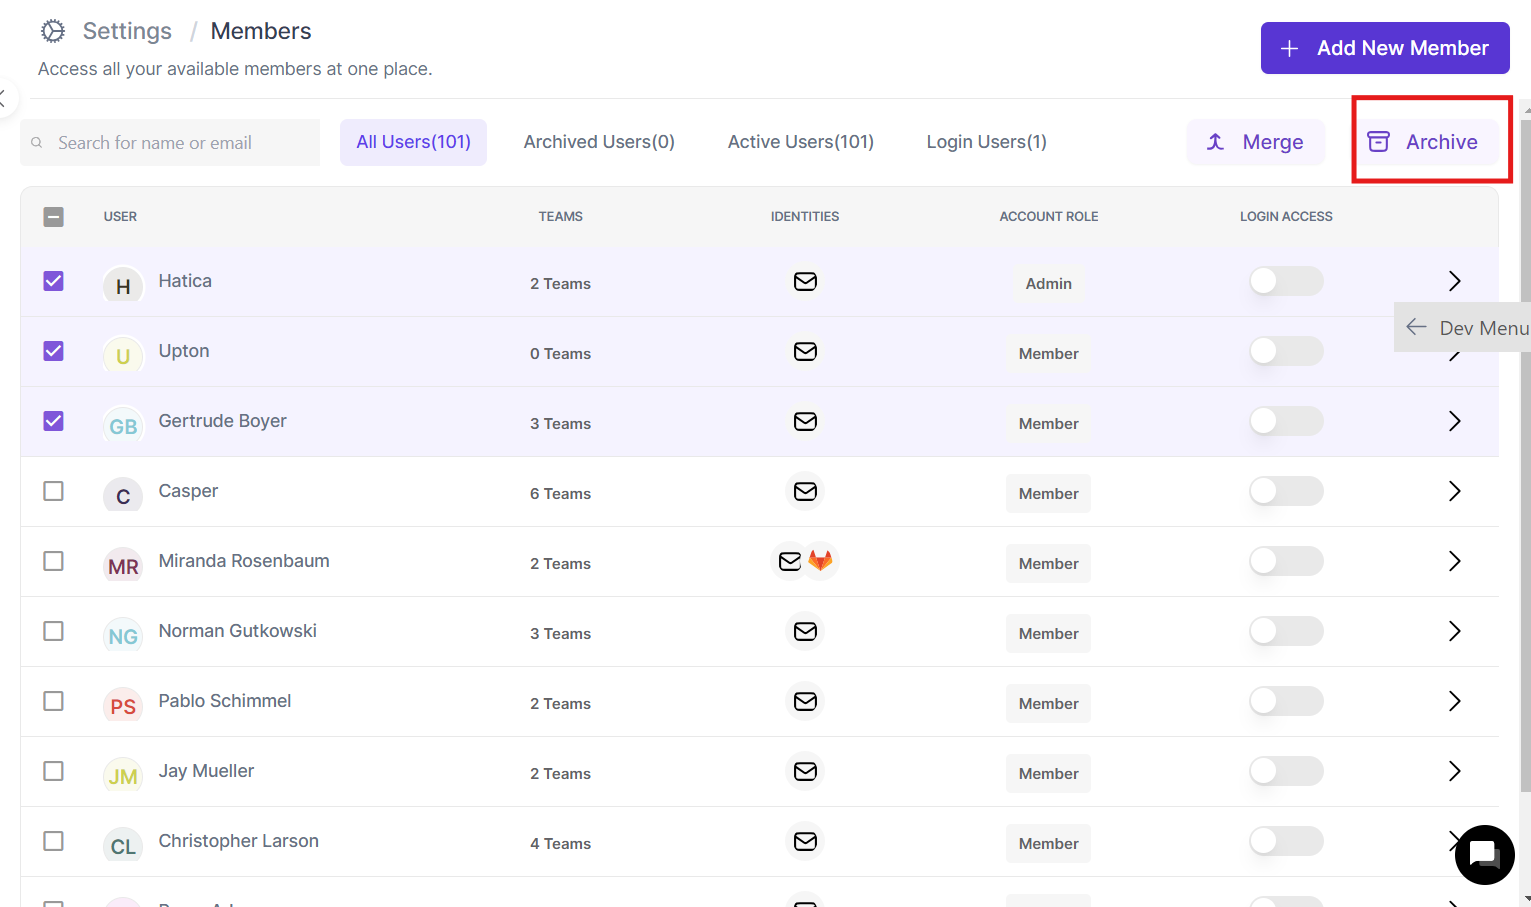Click the sidebar collapse arrow at left edge
The height and width of the screenshot is (907, 1531).
[4, 98]
